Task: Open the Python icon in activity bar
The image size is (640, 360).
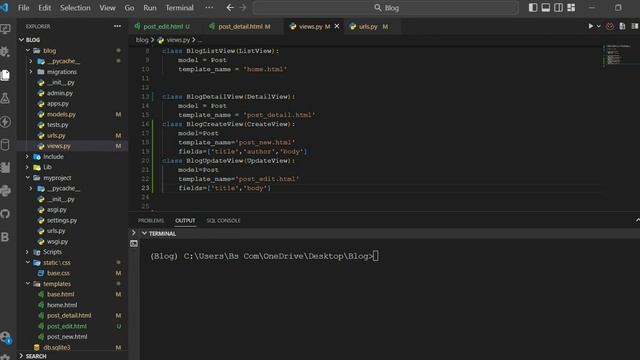Action: pos(5,191)
